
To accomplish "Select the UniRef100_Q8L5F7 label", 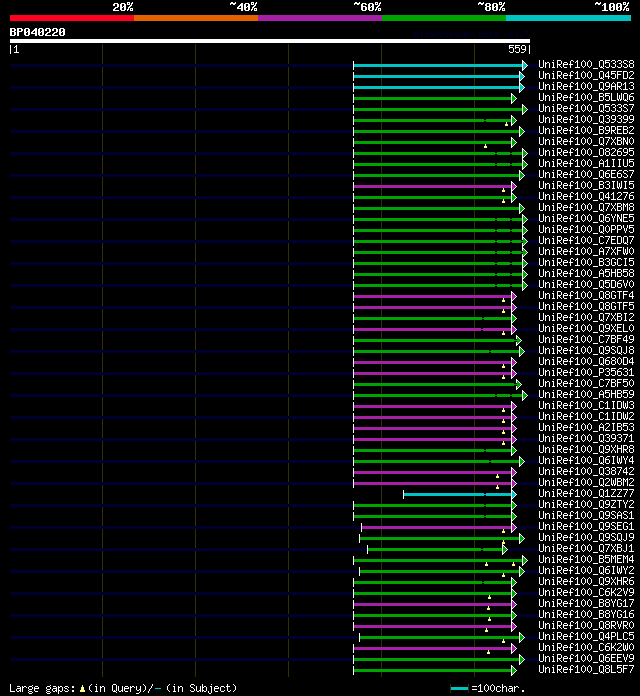I will tap(586, 670).
